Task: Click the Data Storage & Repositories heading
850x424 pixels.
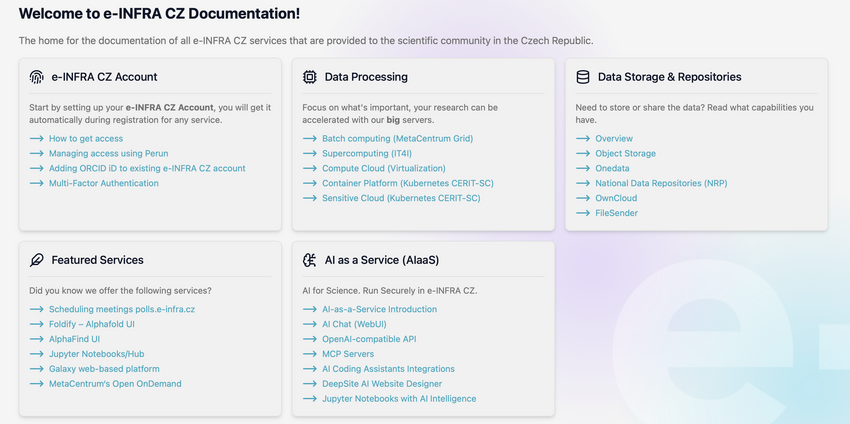Action: point(669,77)
